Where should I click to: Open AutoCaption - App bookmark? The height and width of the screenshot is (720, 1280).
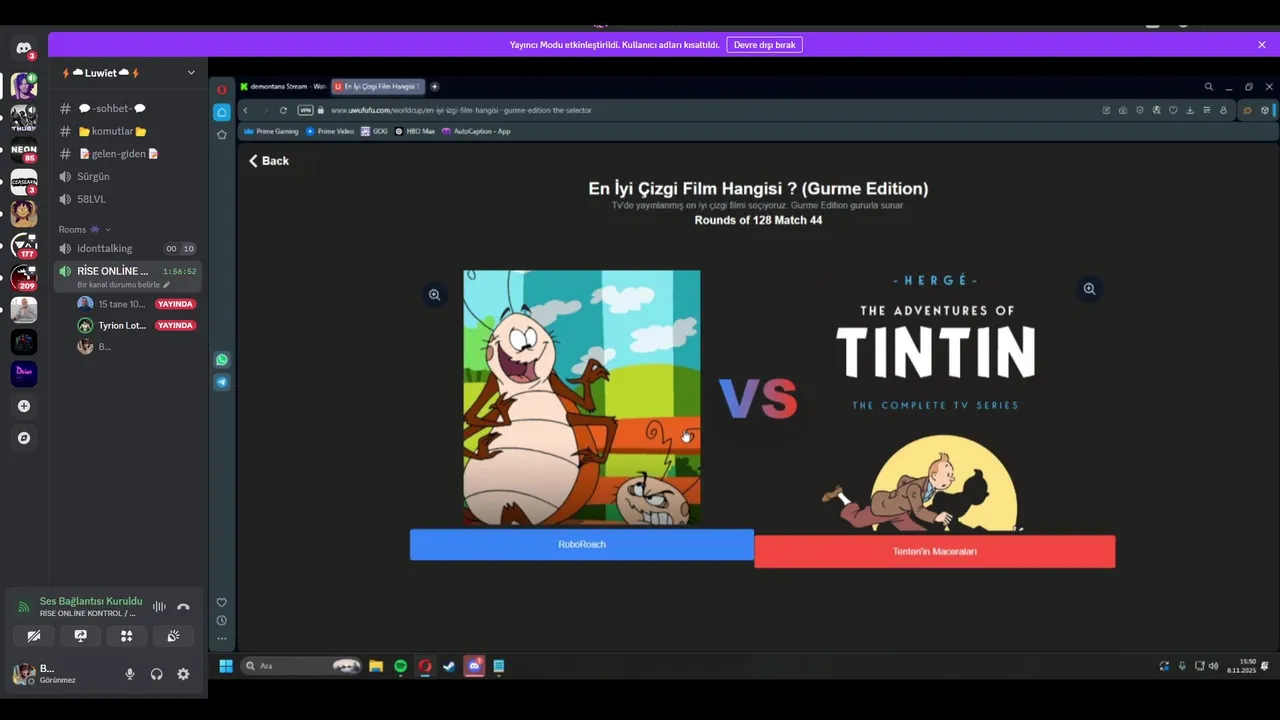477,131
